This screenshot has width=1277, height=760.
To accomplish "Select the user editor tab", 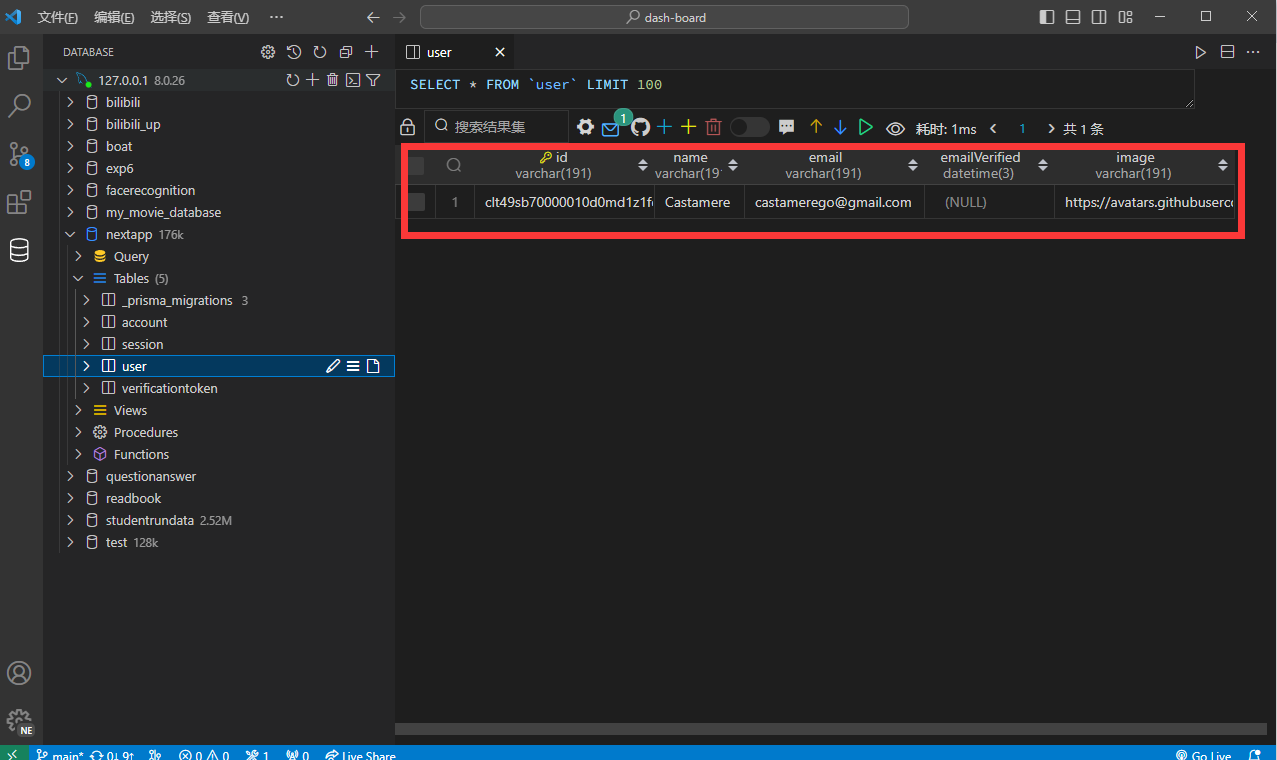I will tap(457, 52).
